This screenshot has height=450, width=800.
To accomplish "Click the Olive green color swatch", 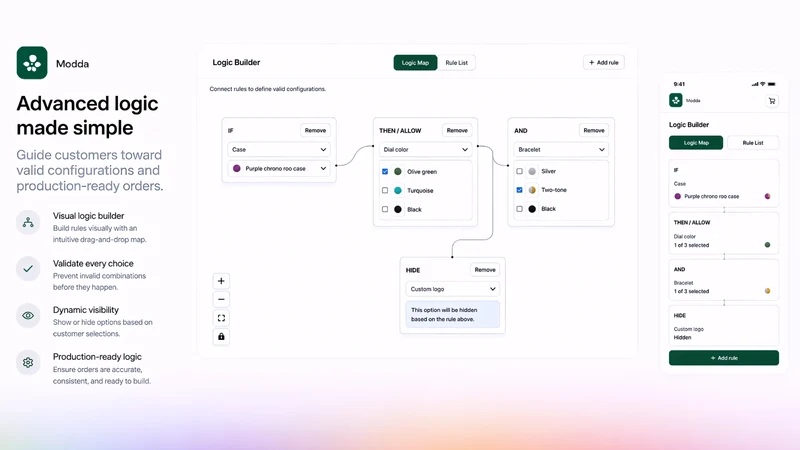I will [x=398, y=171].
